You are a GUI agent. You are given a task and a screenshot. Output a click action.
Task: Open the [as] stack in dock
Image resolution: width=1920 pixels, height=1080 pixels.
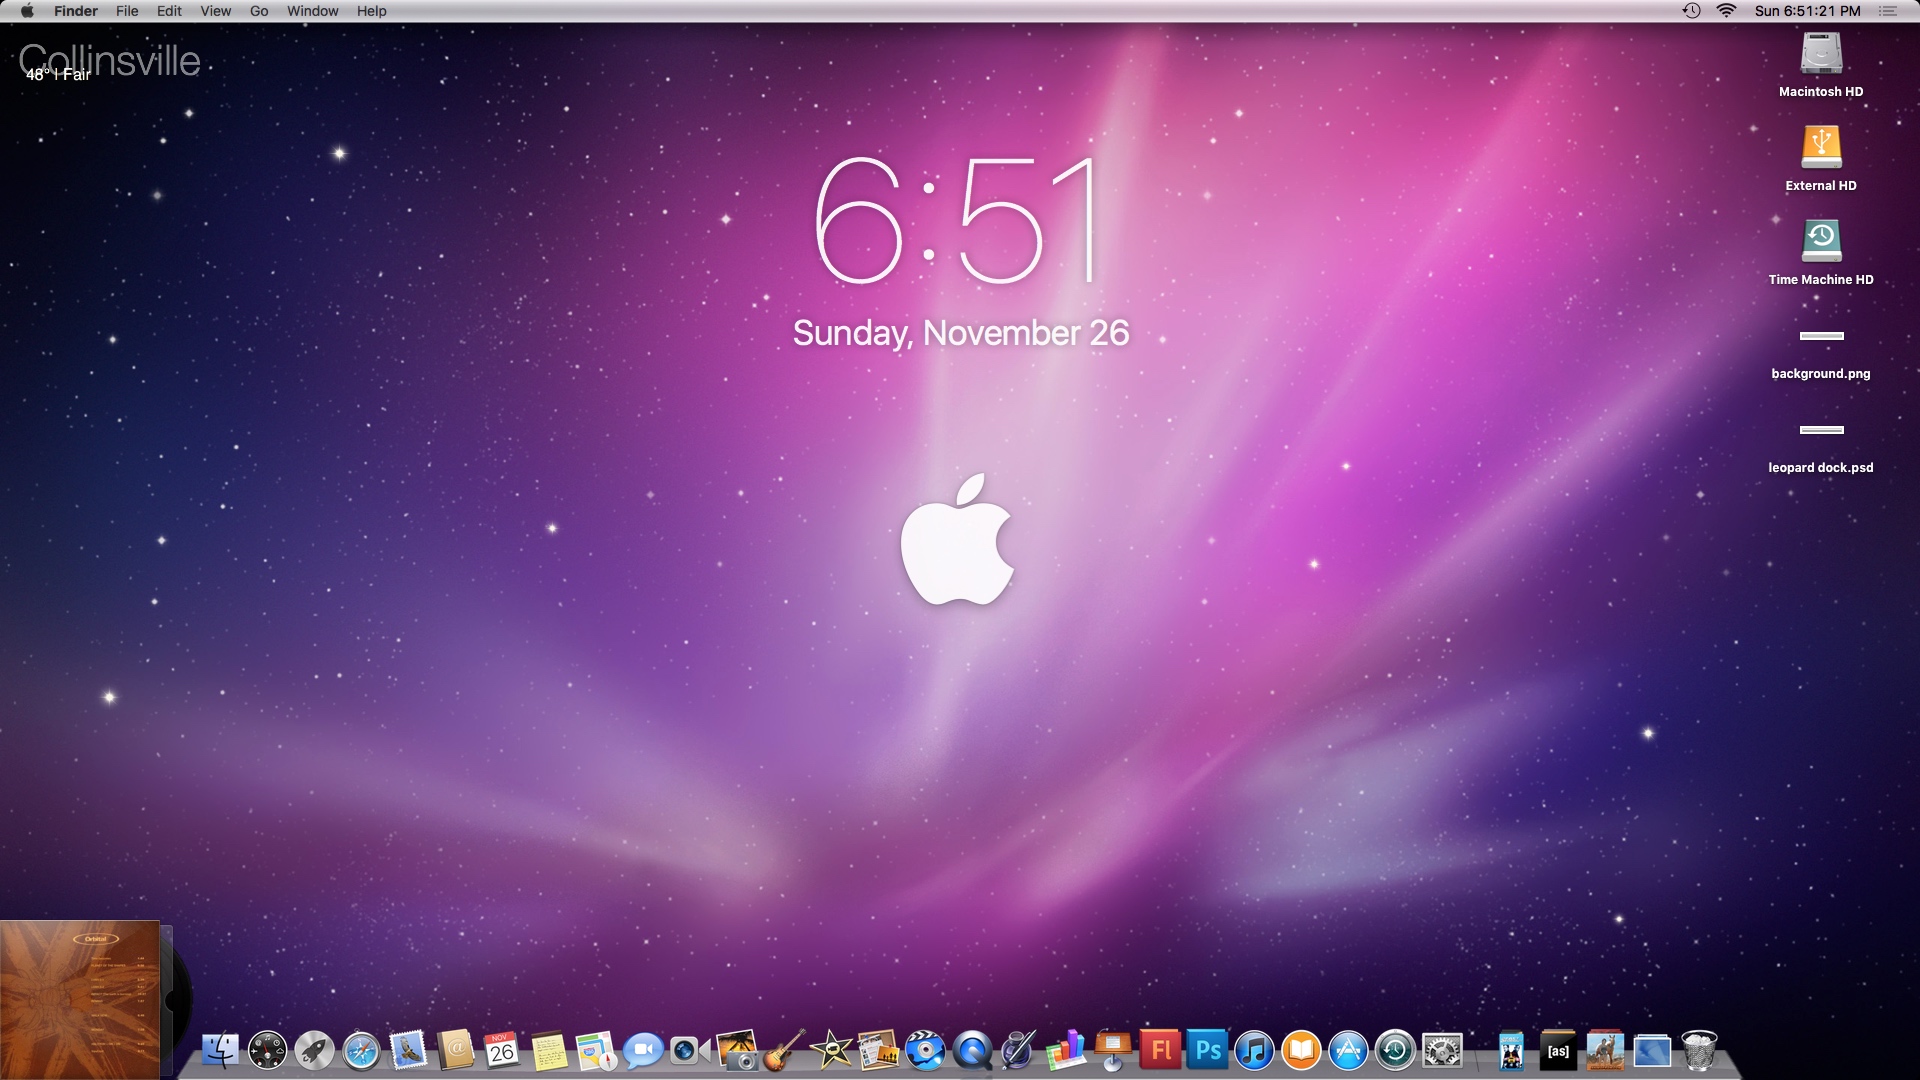click(x=1558, y=1051)
